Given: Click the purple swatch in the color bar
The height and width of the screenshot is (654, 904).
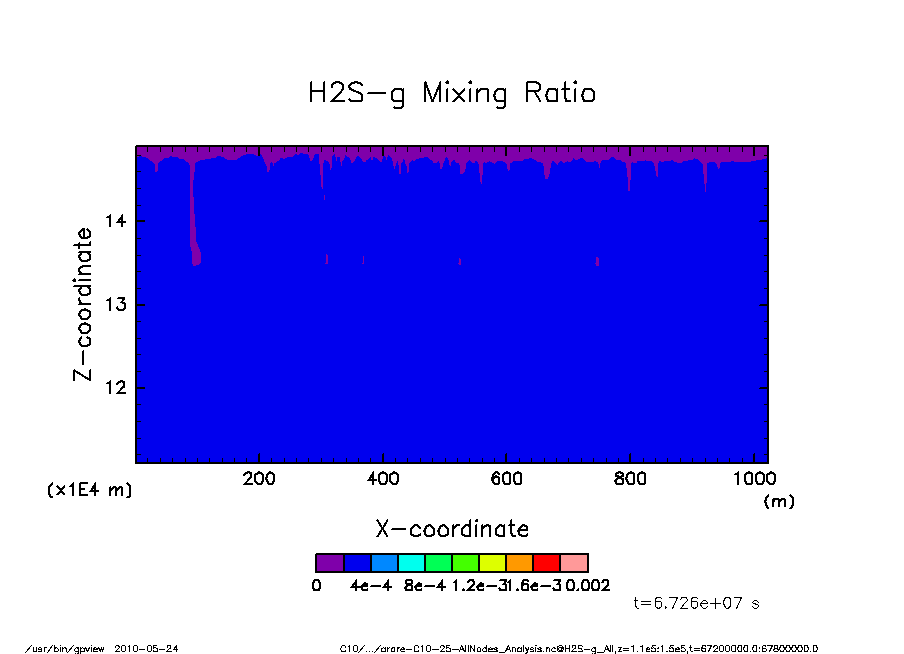Looking at the screenshot, I should (x=329, y=563).
